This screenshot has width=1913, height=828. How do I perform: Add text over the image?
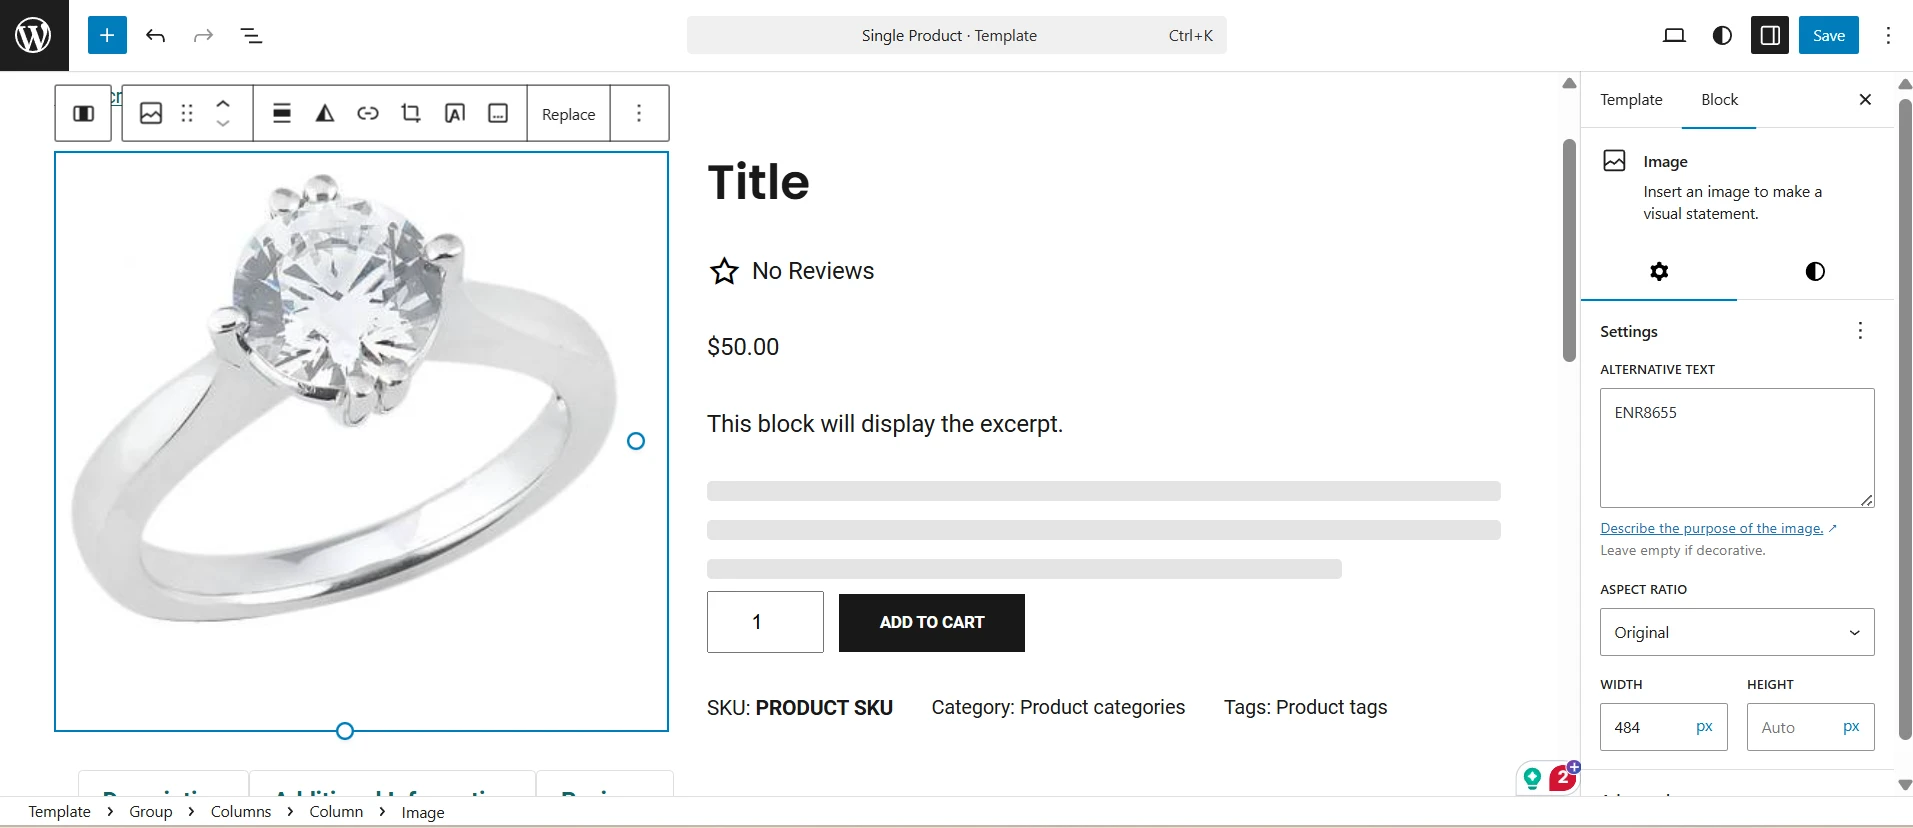click(455, 113)
